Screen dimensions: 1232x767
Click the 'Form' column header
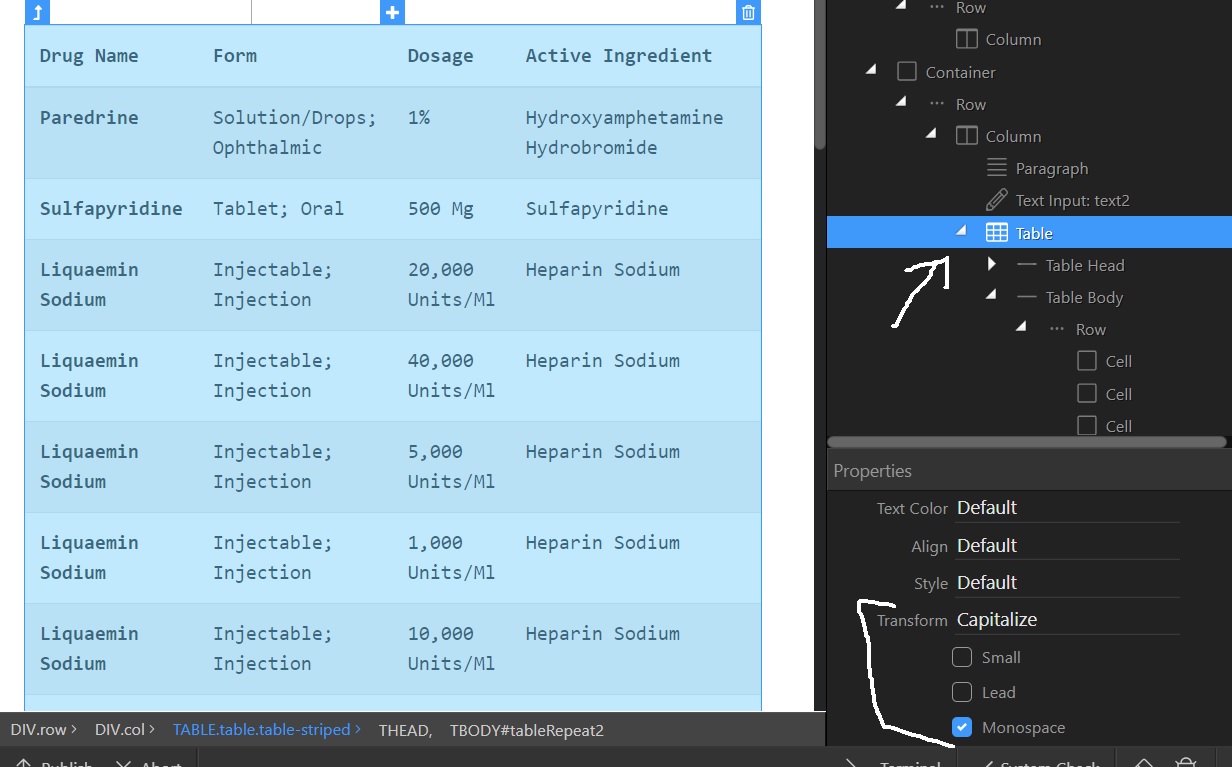235,56
